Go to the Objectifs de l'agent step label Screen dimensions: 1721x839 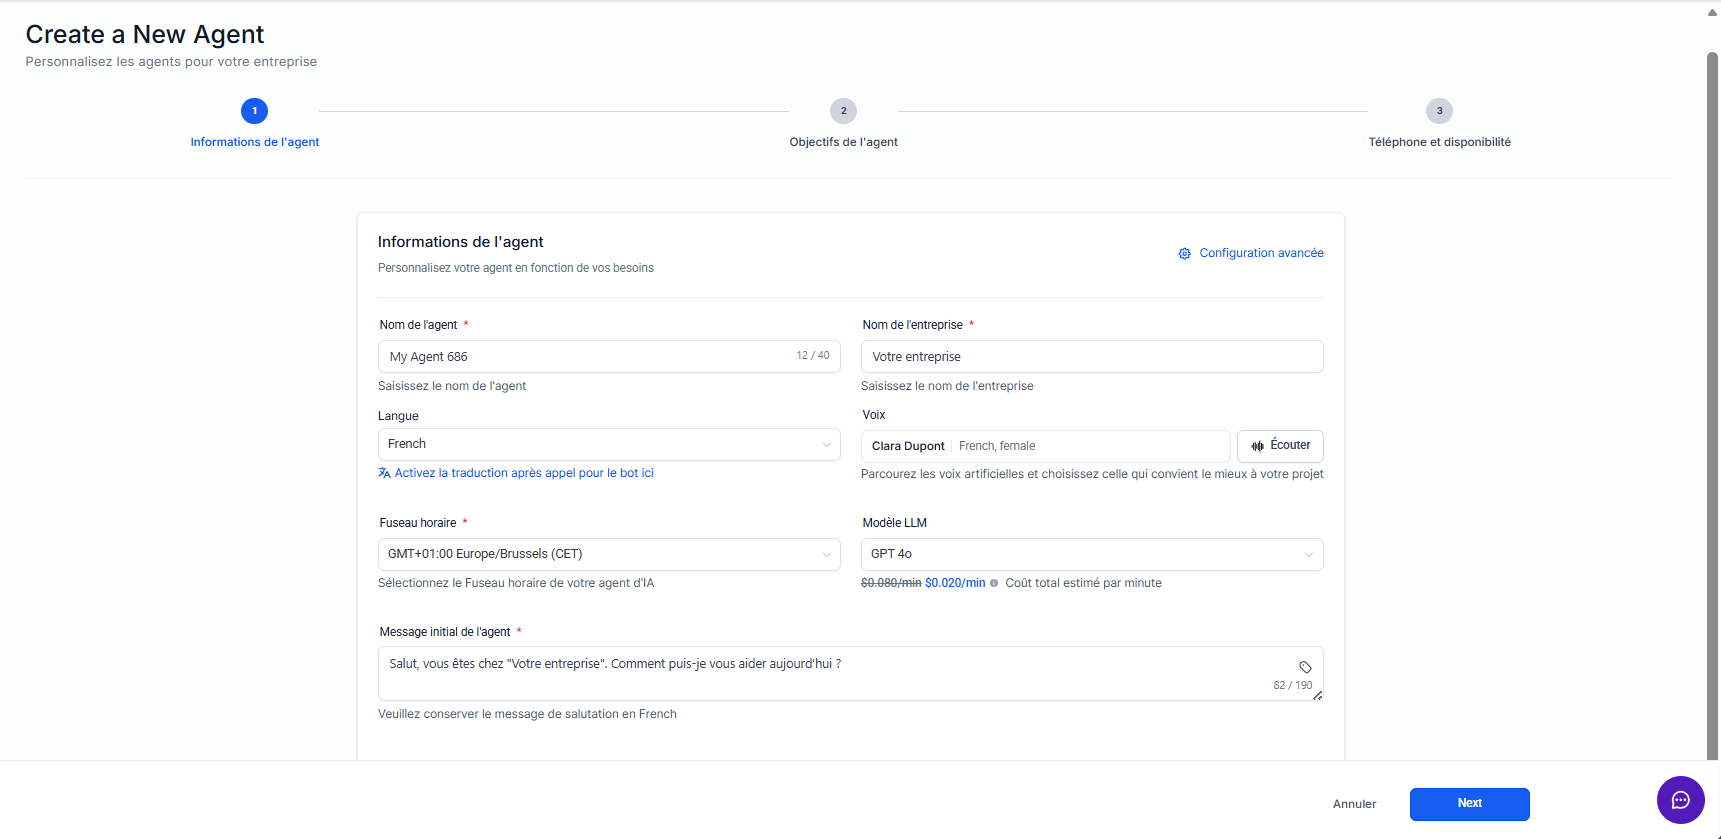843,142
